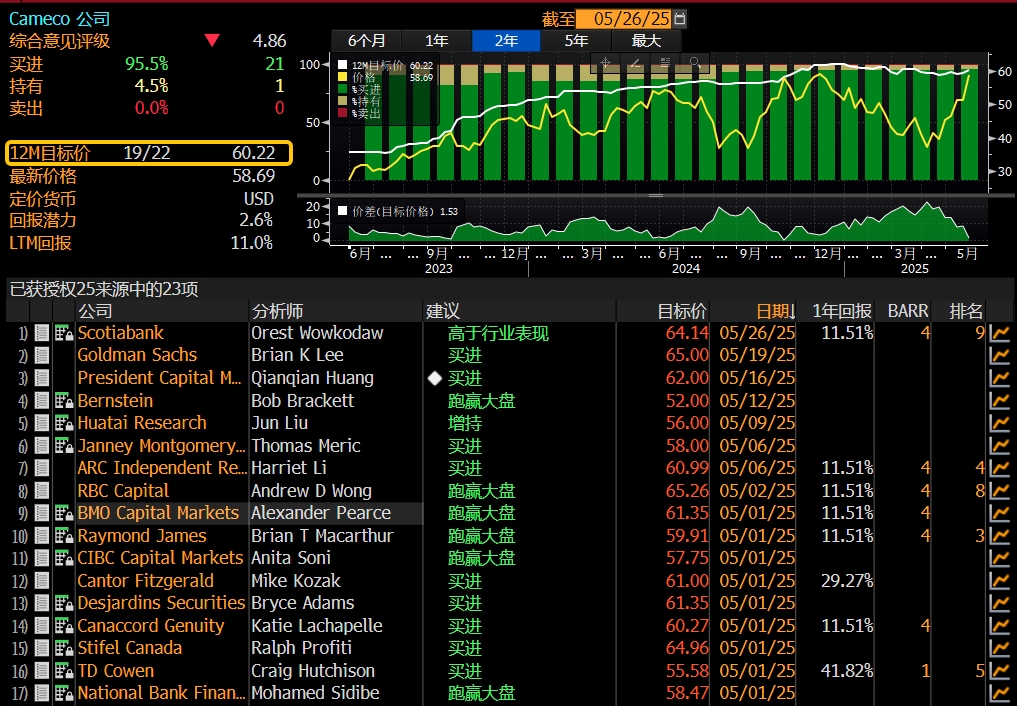Click the red %卖出 legend swatch
Image resolution: width=1017 pixels, height=706 pixels.
click(x=342, y=113)
